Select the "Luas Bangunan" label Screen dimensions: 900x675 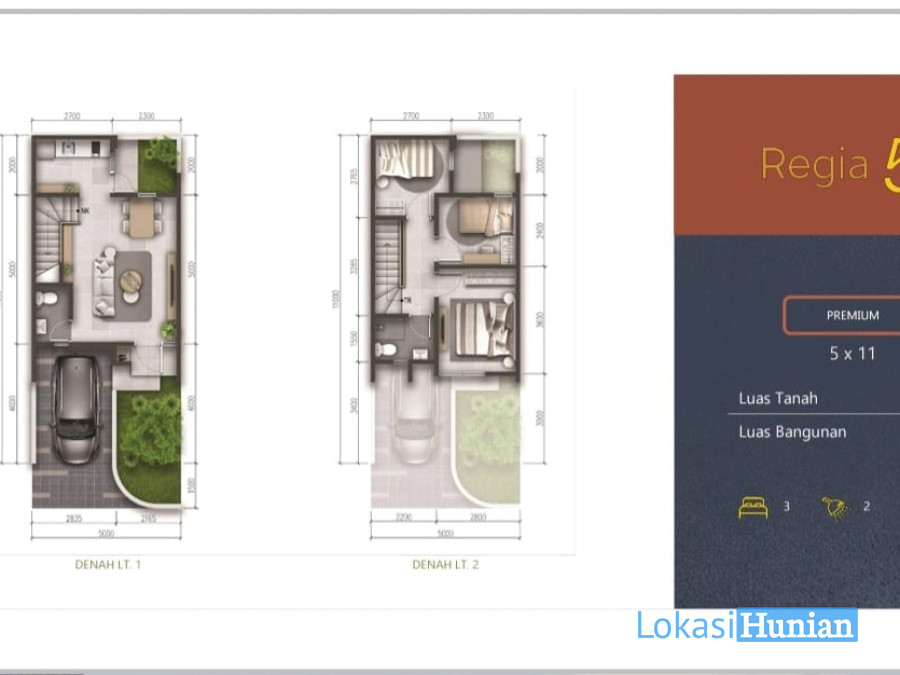coord(792,432)
